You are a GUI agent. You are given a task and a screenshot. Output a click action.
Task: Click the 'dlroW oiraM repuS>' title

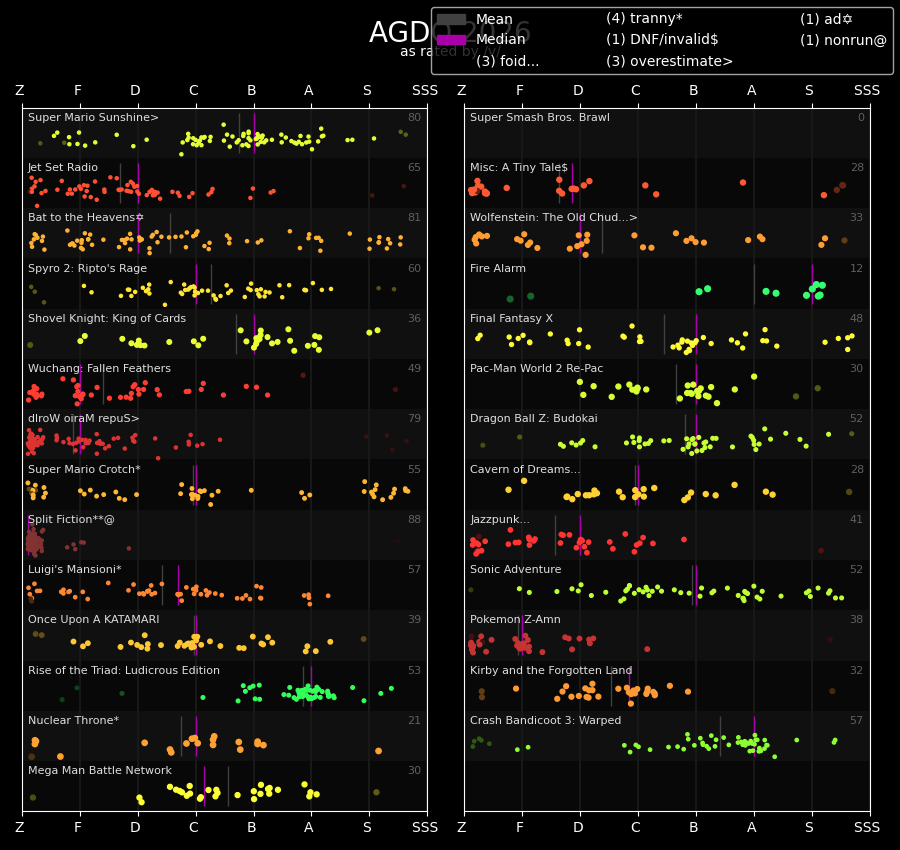point(84,418)
